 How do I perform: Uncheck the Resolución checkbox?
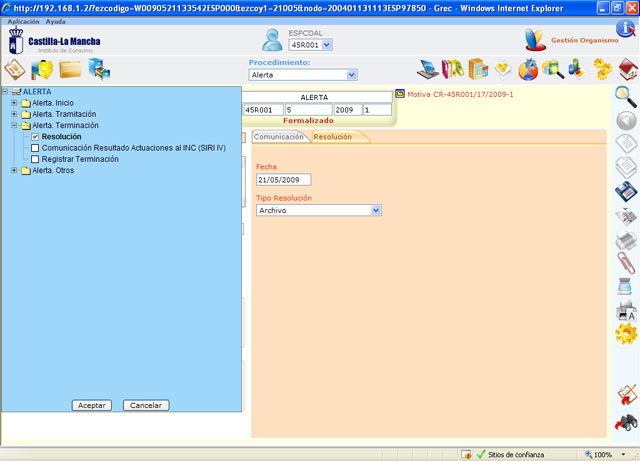click(35, 137)
